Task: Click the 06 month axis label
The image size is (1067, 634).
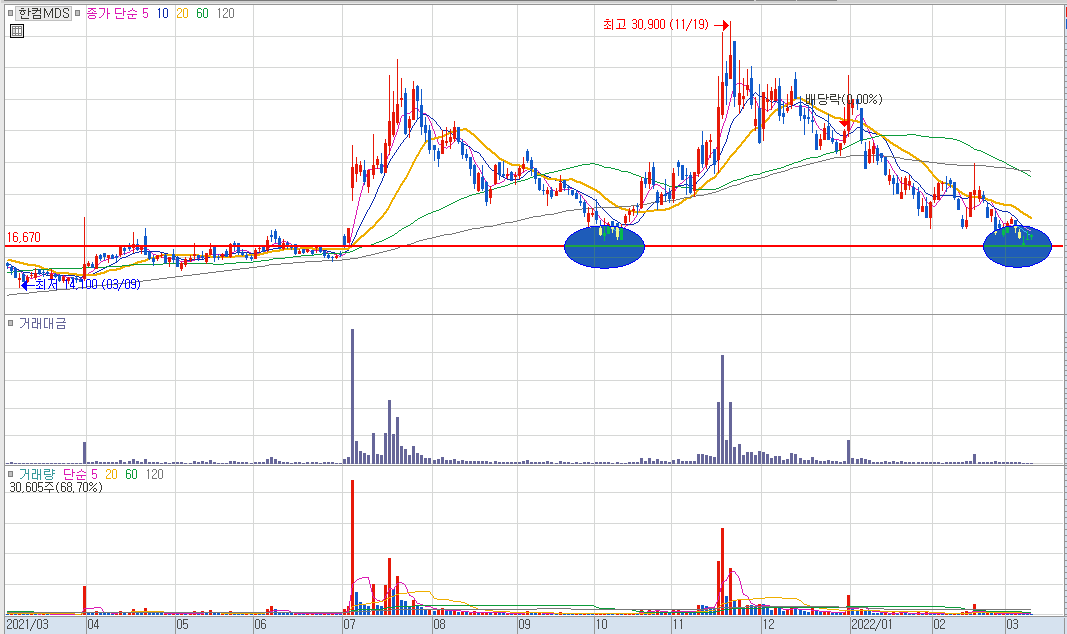Action: click(x=260, y=624)
